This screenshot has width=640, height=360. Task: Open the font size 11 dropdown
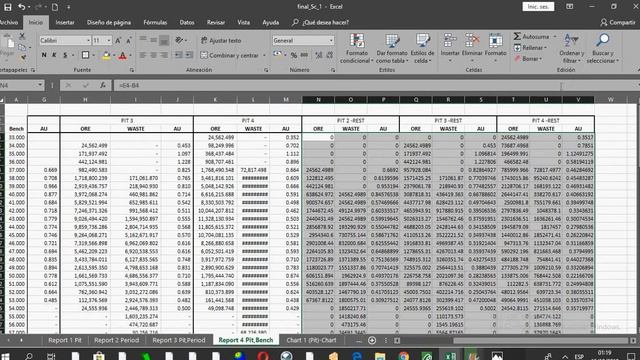[109, 40]
